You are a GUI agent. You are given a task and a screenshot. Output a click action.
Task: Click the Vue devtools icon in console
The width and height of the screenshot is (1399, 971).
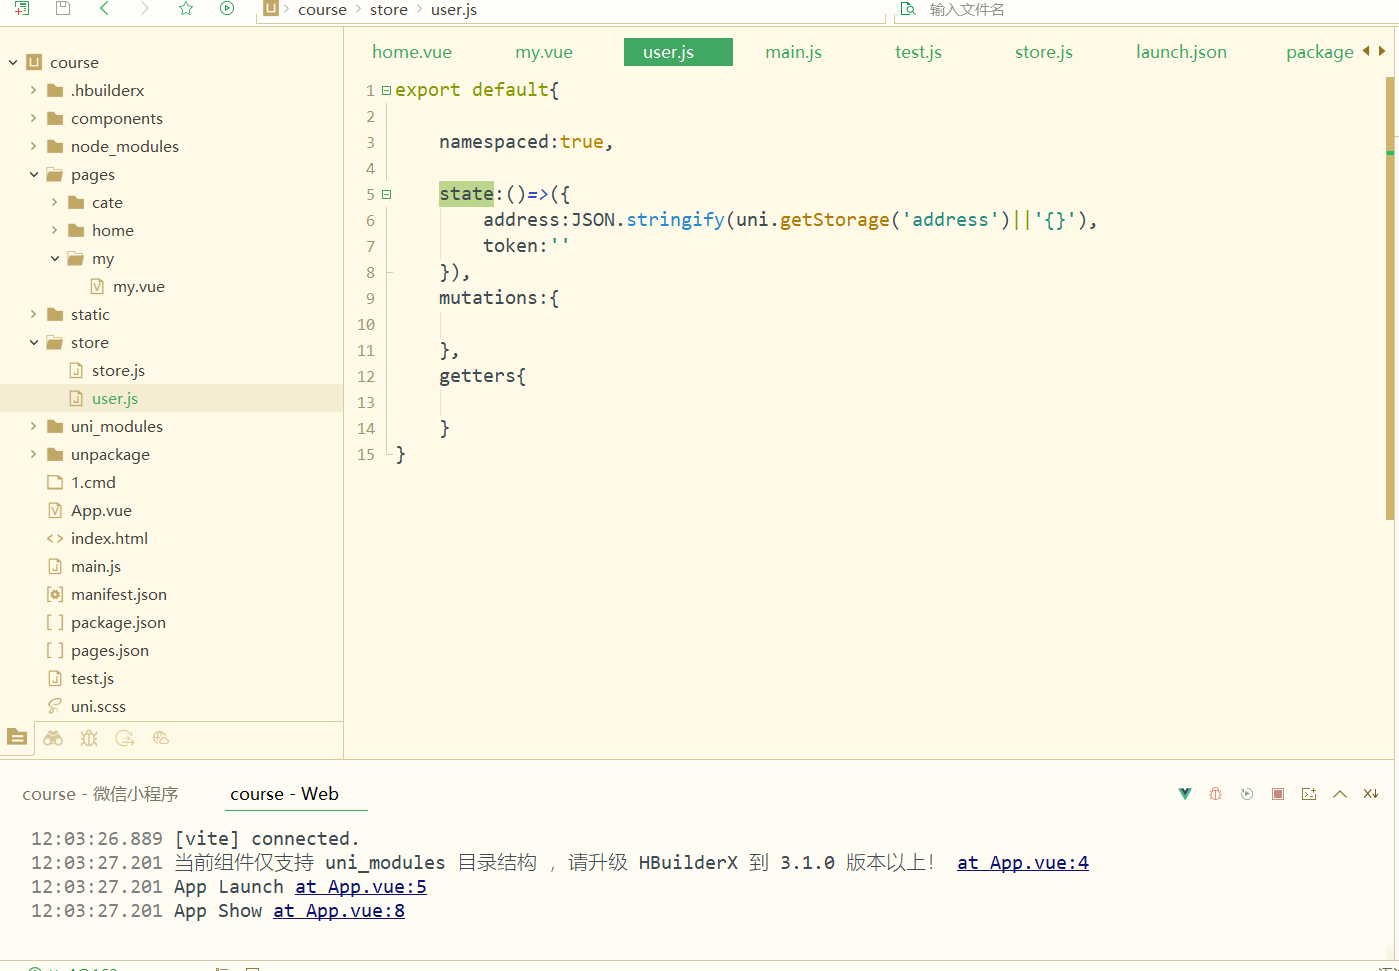1185,794
